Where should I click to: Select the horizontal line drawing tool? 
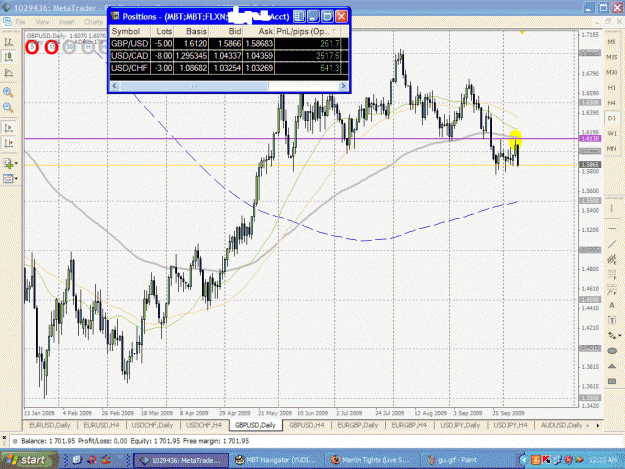coord(612,229)
